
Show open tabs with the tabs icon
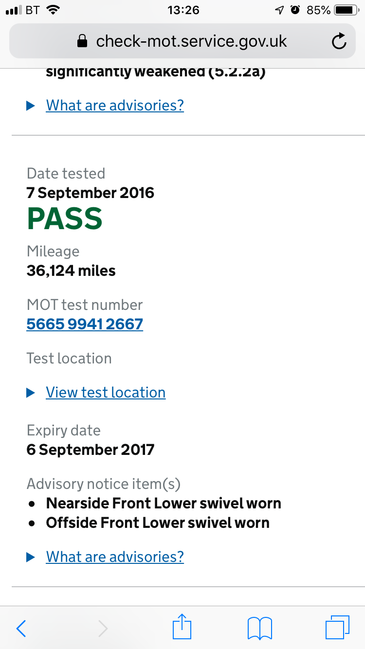(x=337, y=627)
